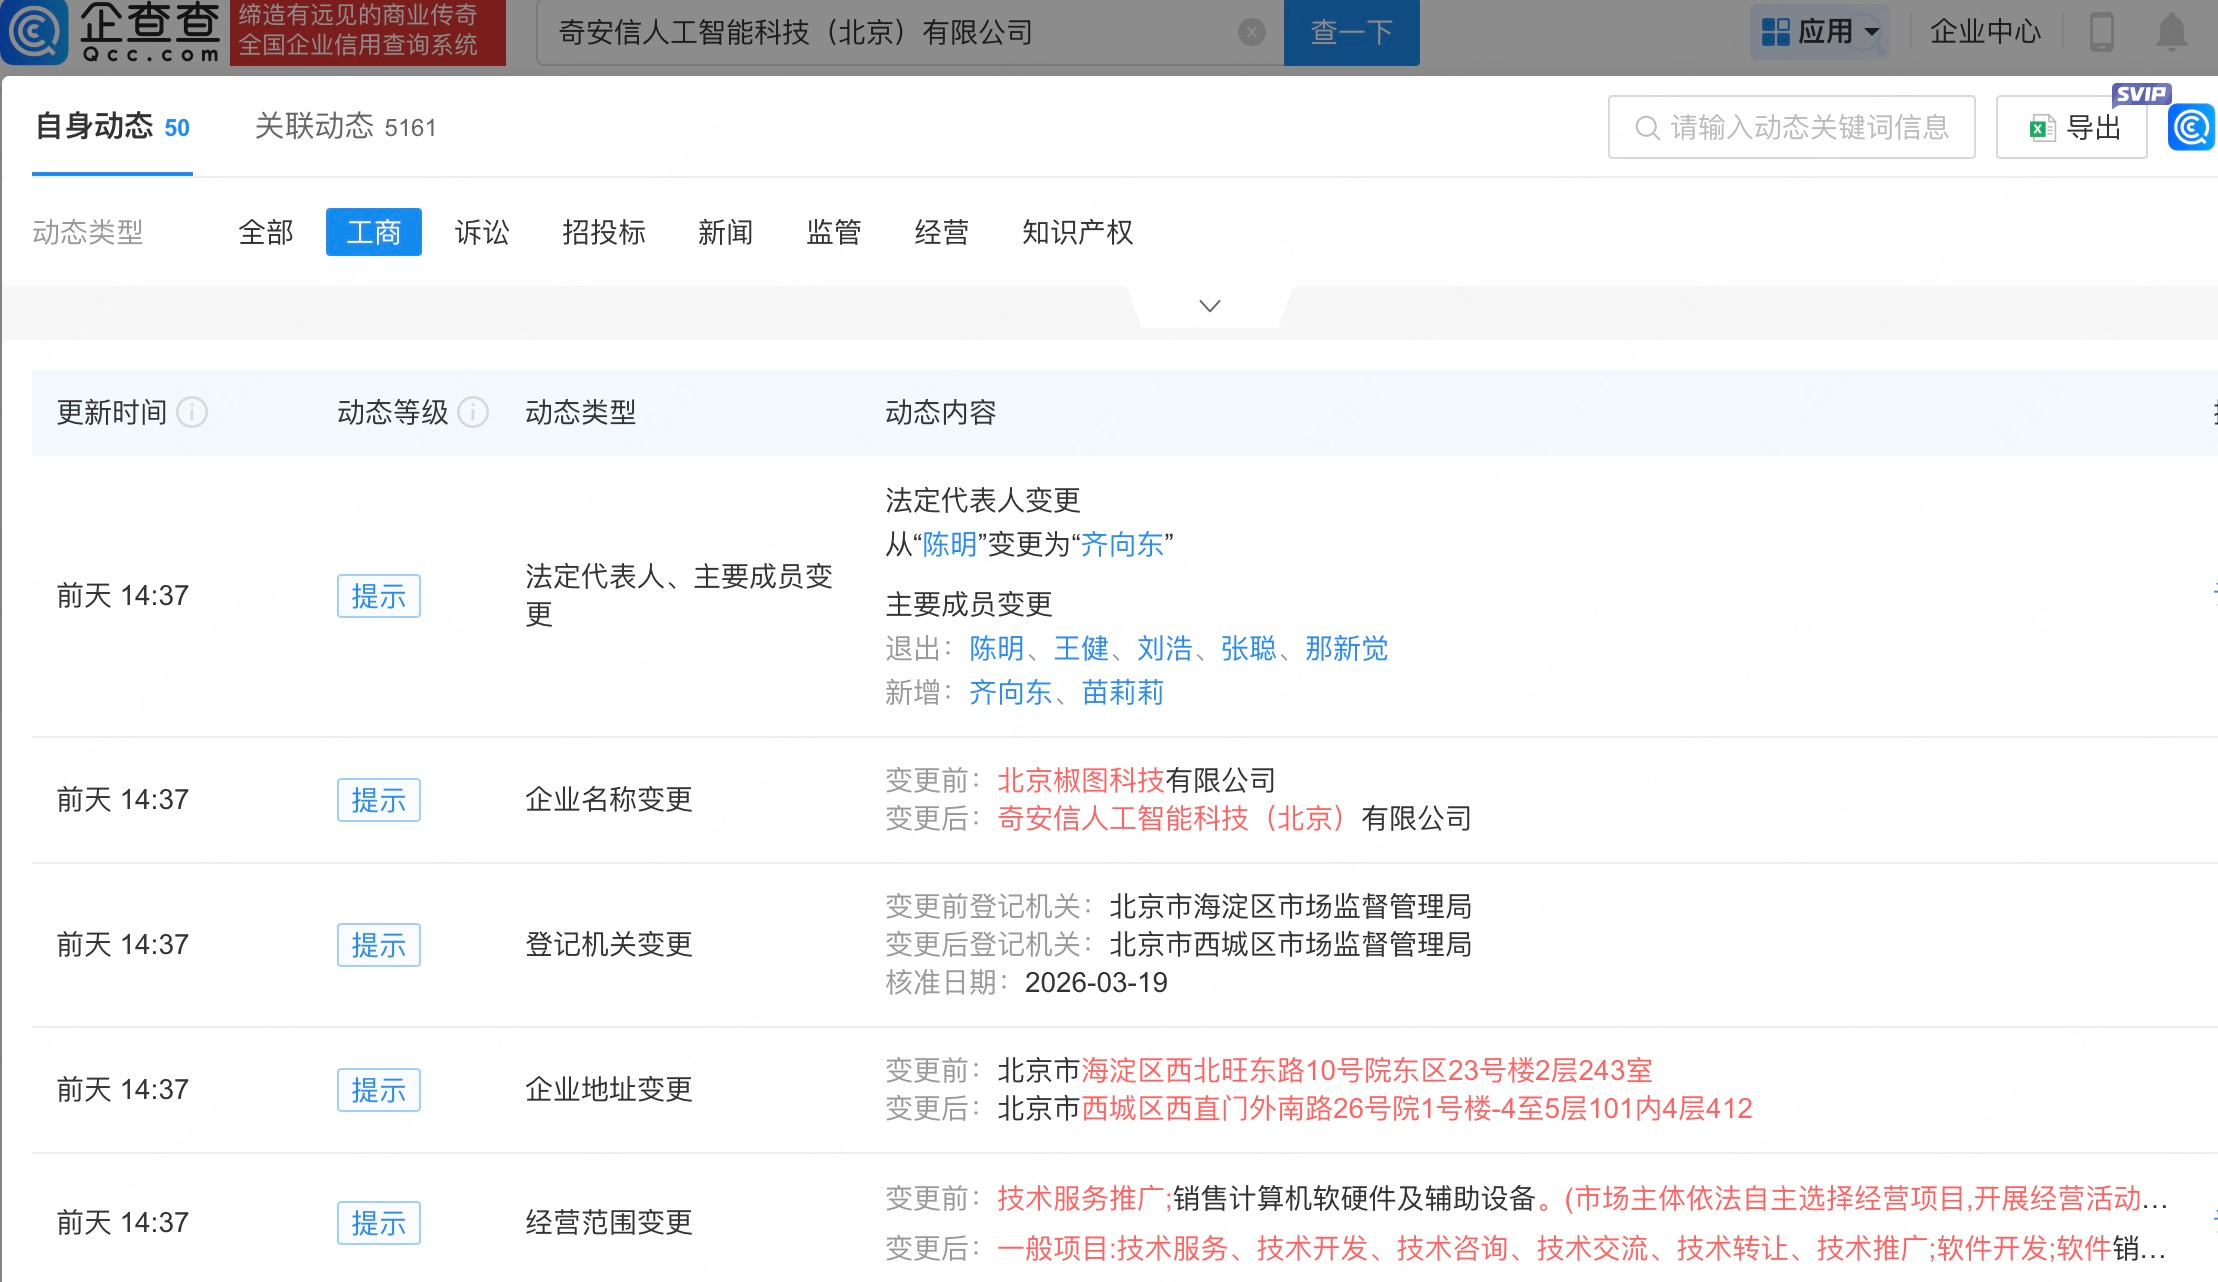
Task: Click the 查一下 search button
Action: tap(1351, 33)
